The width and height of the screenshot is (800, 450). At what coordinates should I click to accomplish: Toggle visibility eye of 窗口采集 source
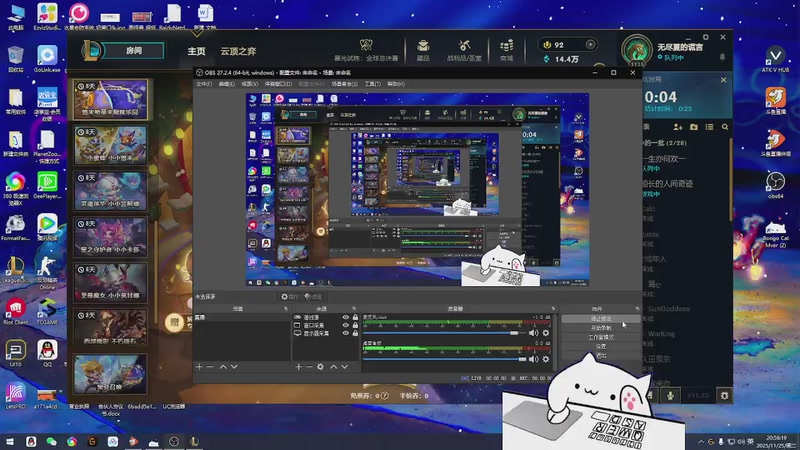tap(346, 325)
